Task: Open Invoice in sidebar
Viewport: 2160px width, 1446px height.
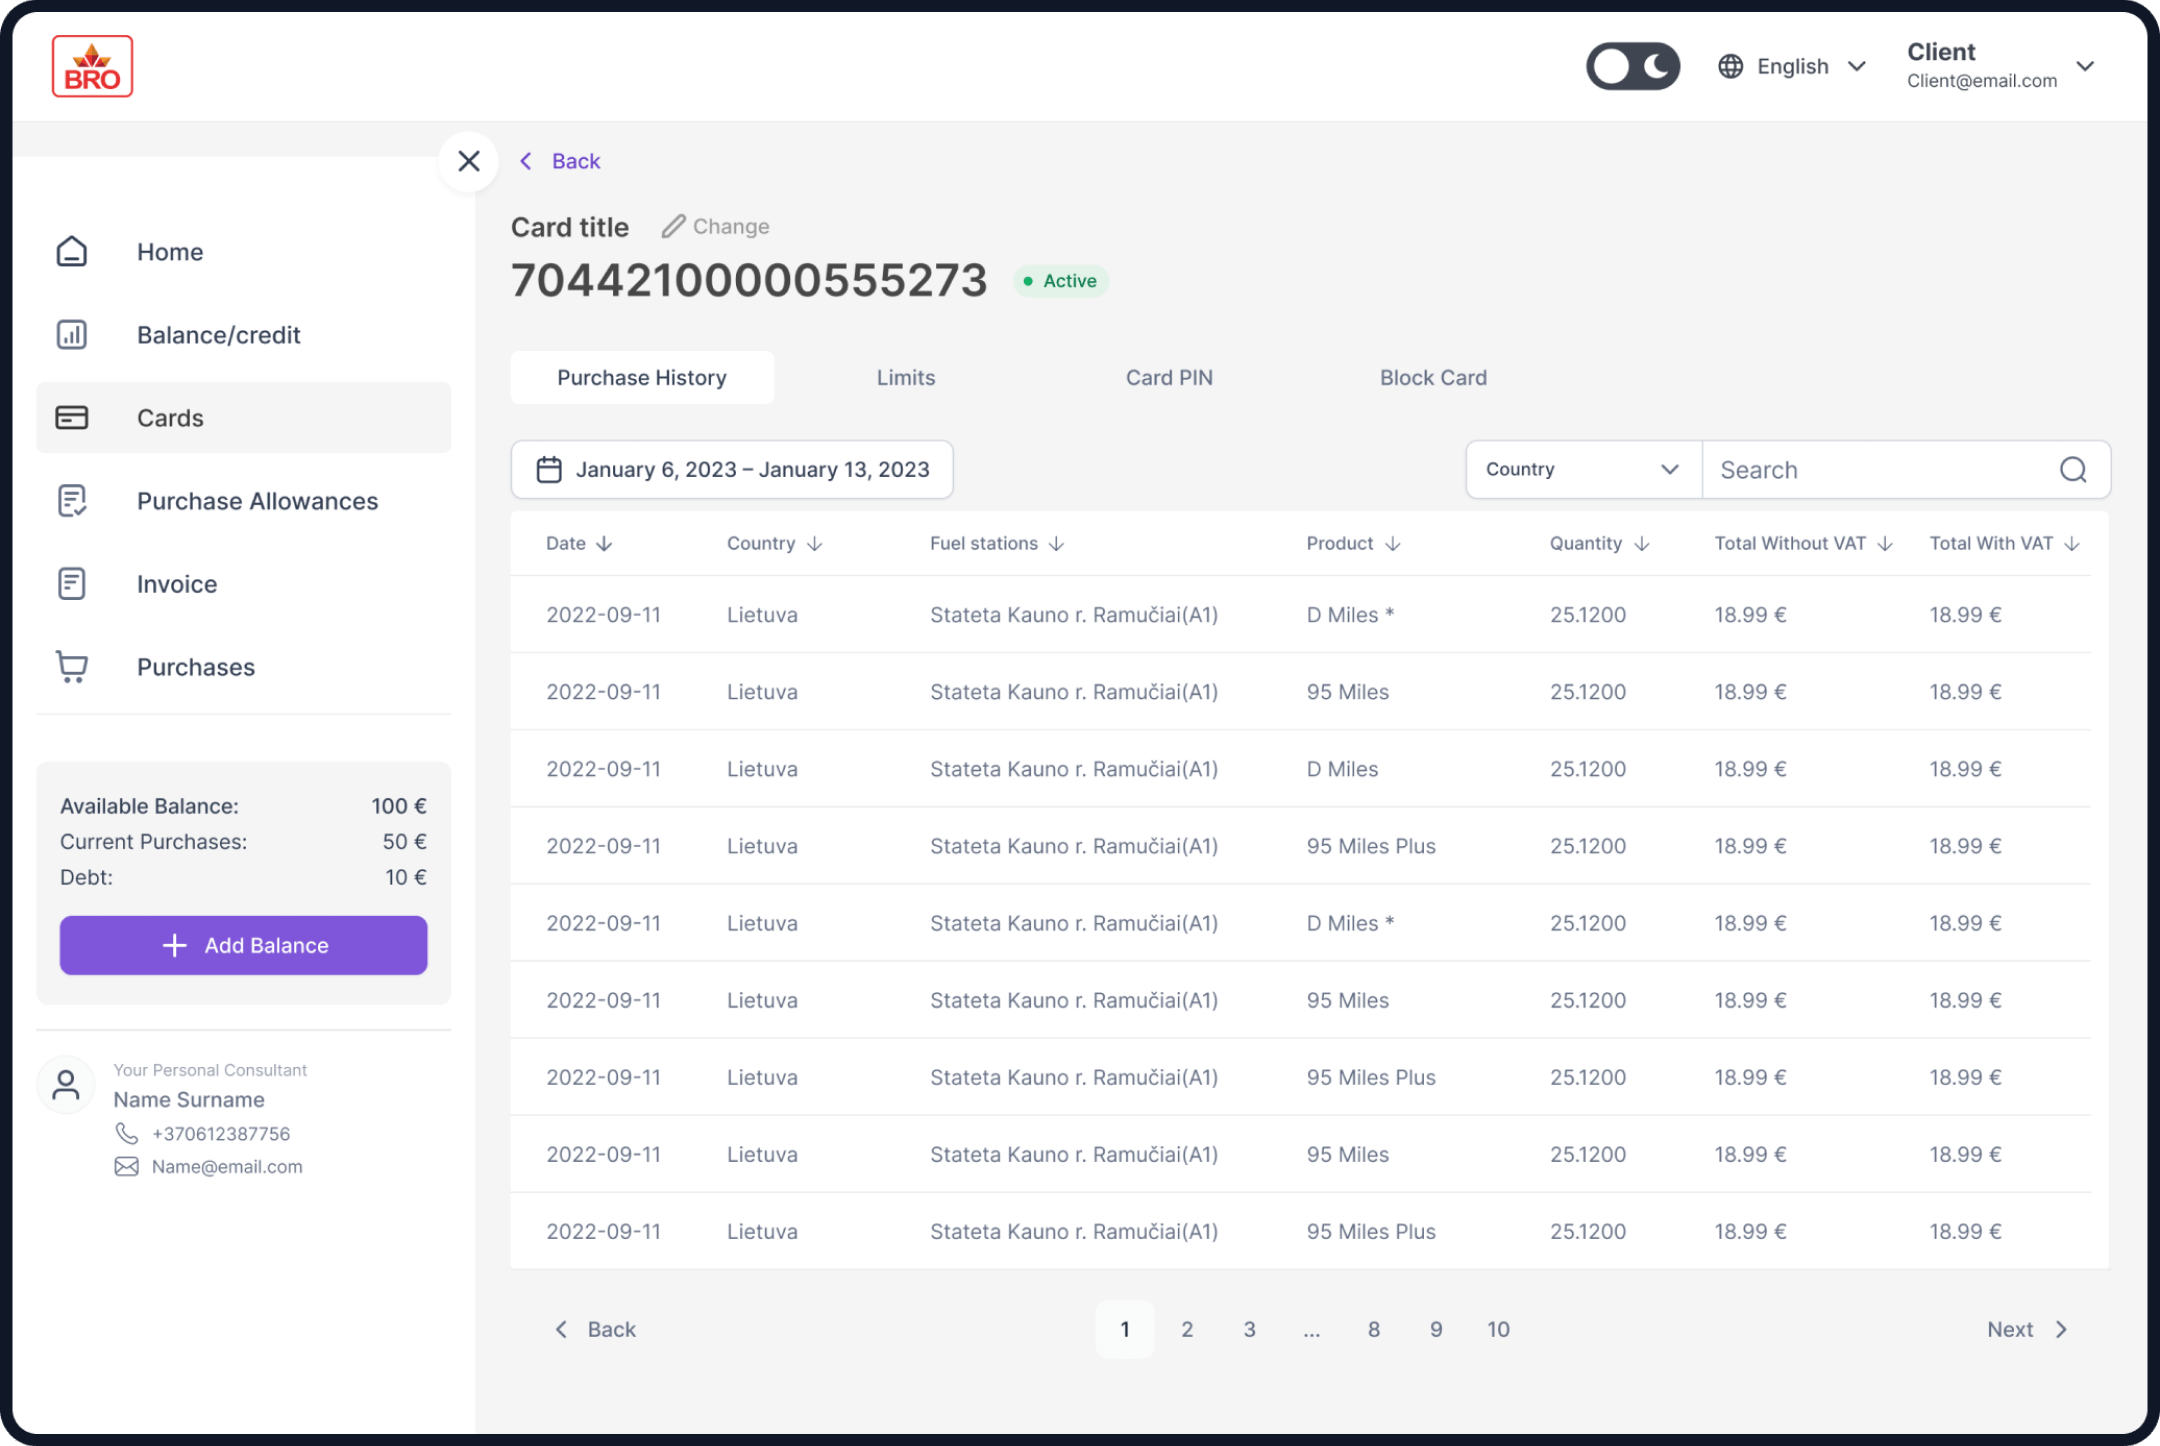Action: click(x=243, y=583)
